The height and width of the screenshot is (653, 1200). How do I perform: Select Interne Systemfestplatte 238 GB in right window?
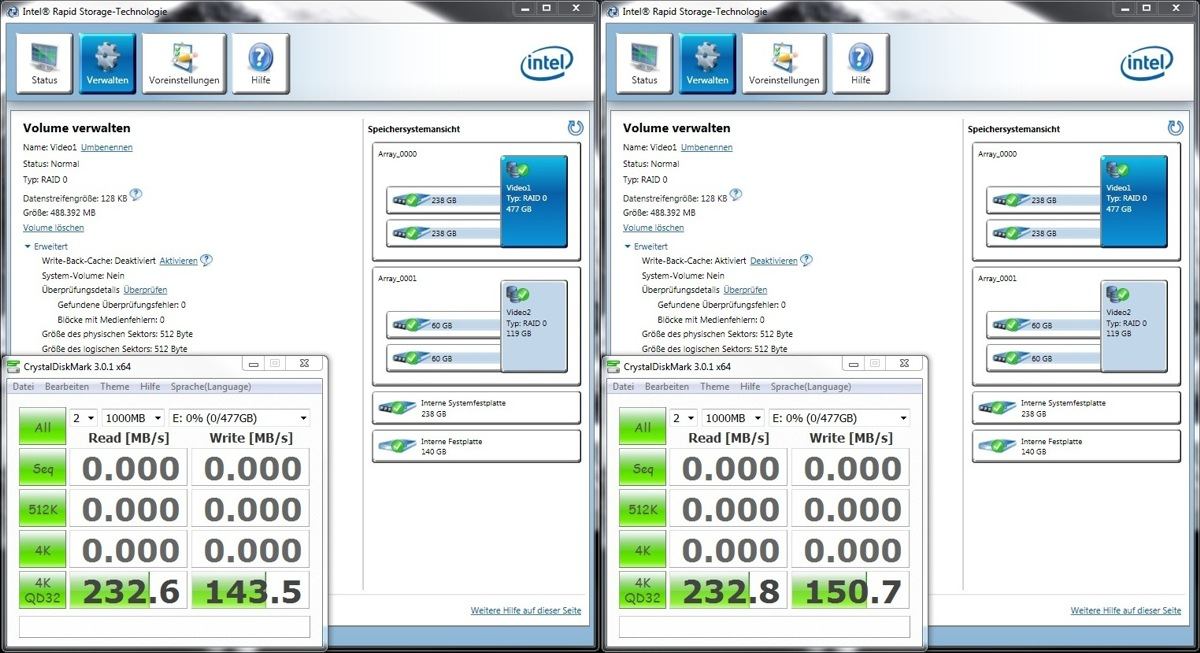[x=1076, y=408]
